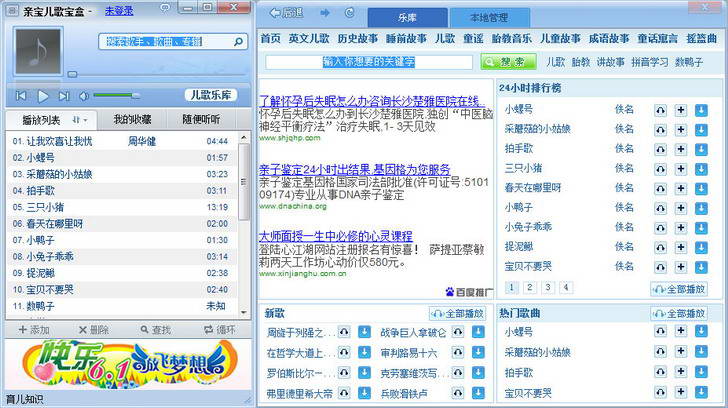
Task: Open the 大师面授 ad link
Action: click(336, 236)
